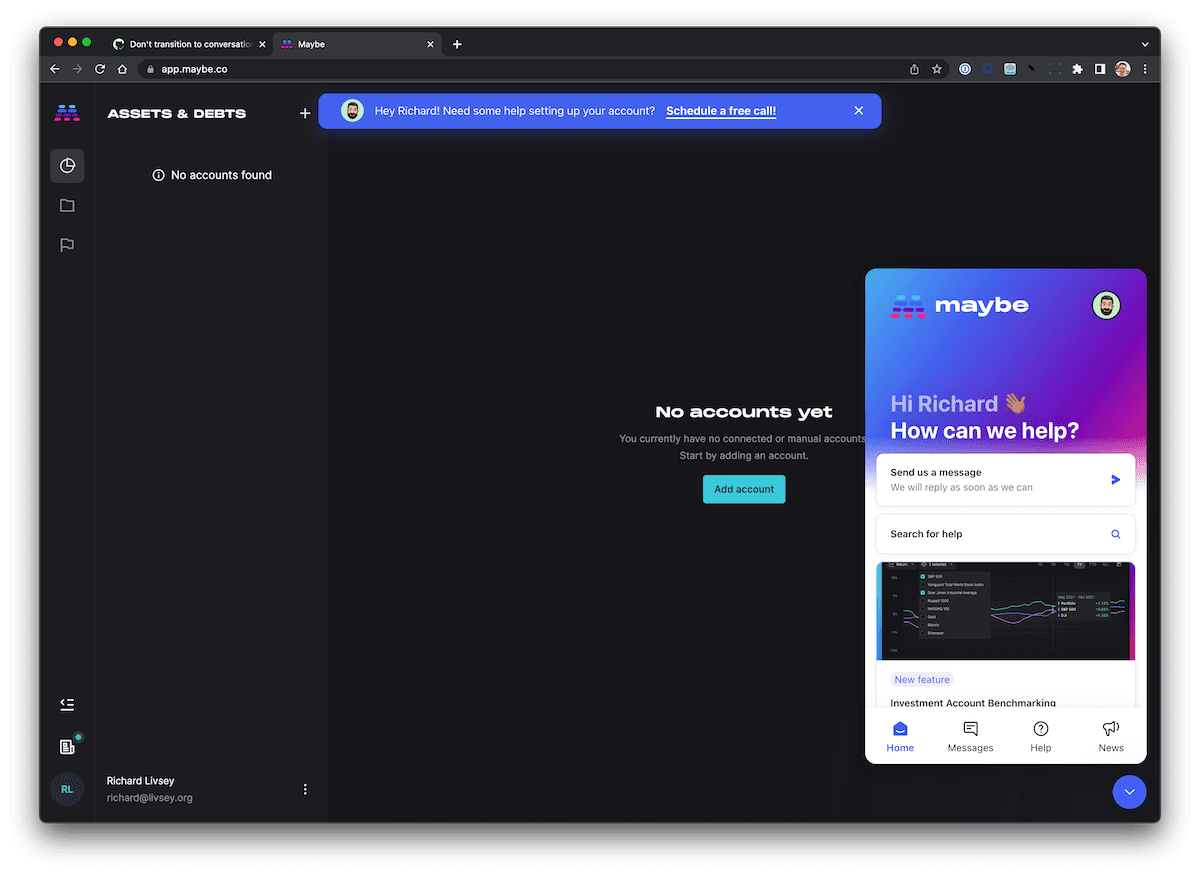Screen dimensions: 1200x875
Task: Open the disk-shaped extension icon
Action: coord(1010,69)
